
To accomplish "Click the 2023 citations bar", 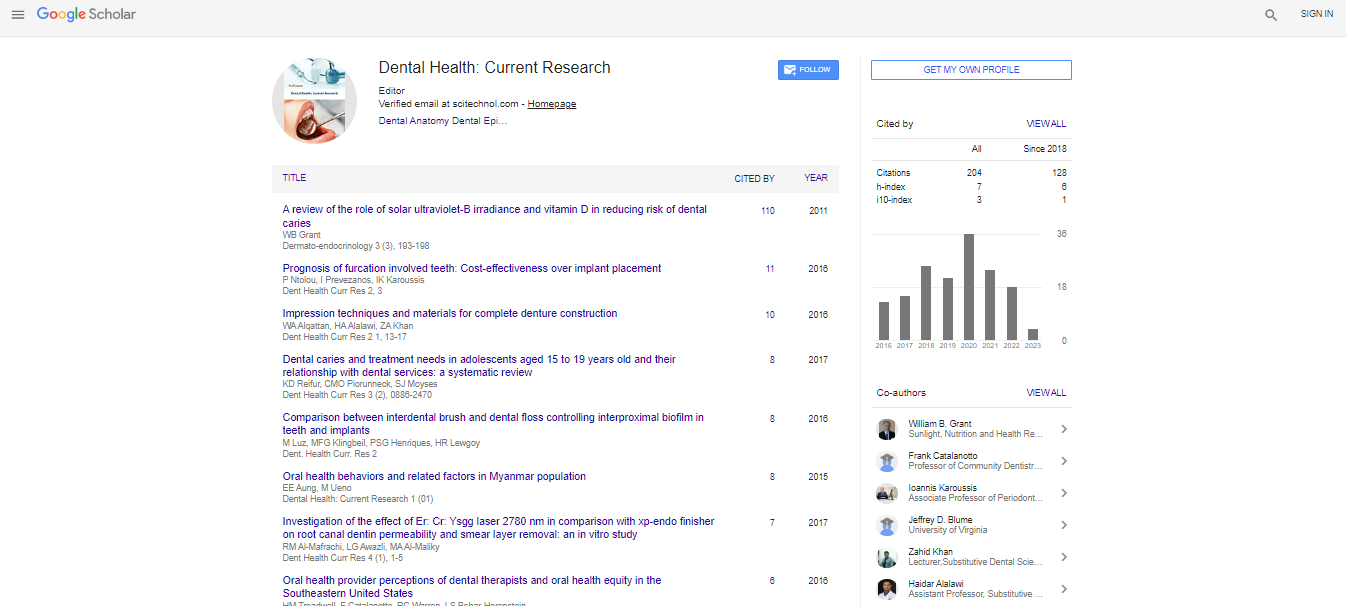I will (1033, 335).
